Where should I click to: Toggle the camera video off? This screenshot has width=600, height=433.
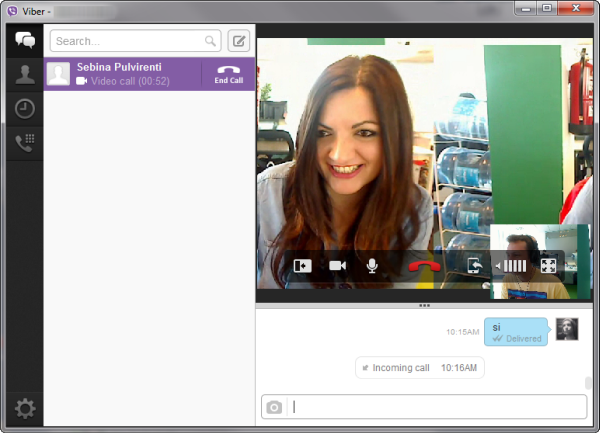[337, 265]
